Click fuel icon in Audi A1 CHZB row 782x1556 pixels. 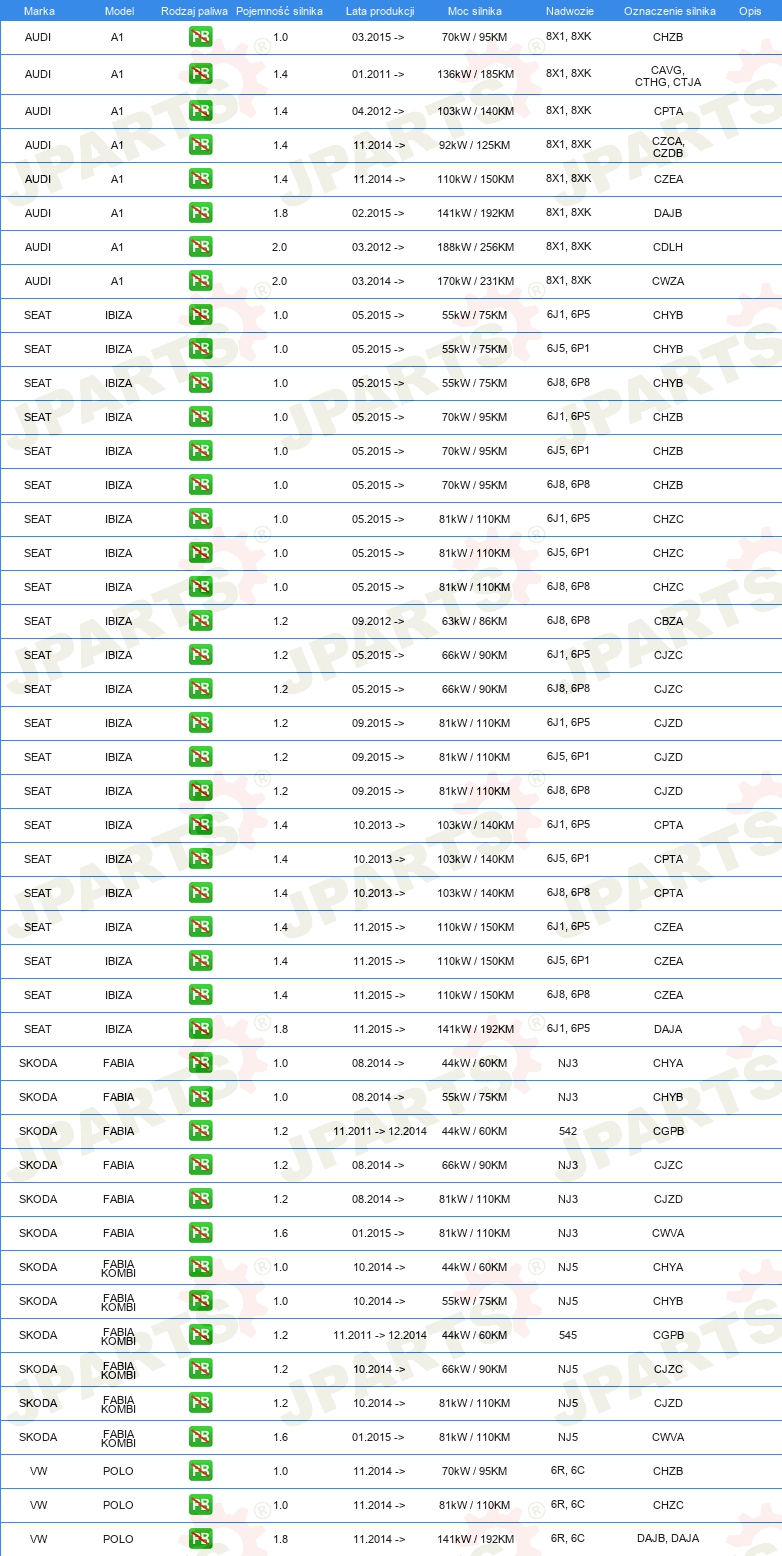200,37
